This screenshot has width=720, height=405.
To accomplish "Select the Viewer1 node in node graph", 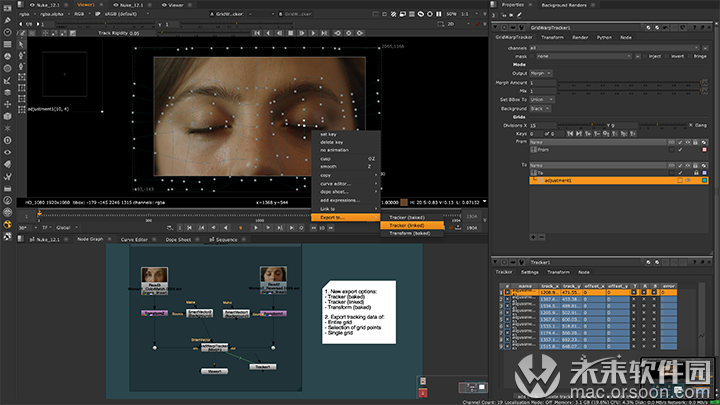I will [214, 371].
